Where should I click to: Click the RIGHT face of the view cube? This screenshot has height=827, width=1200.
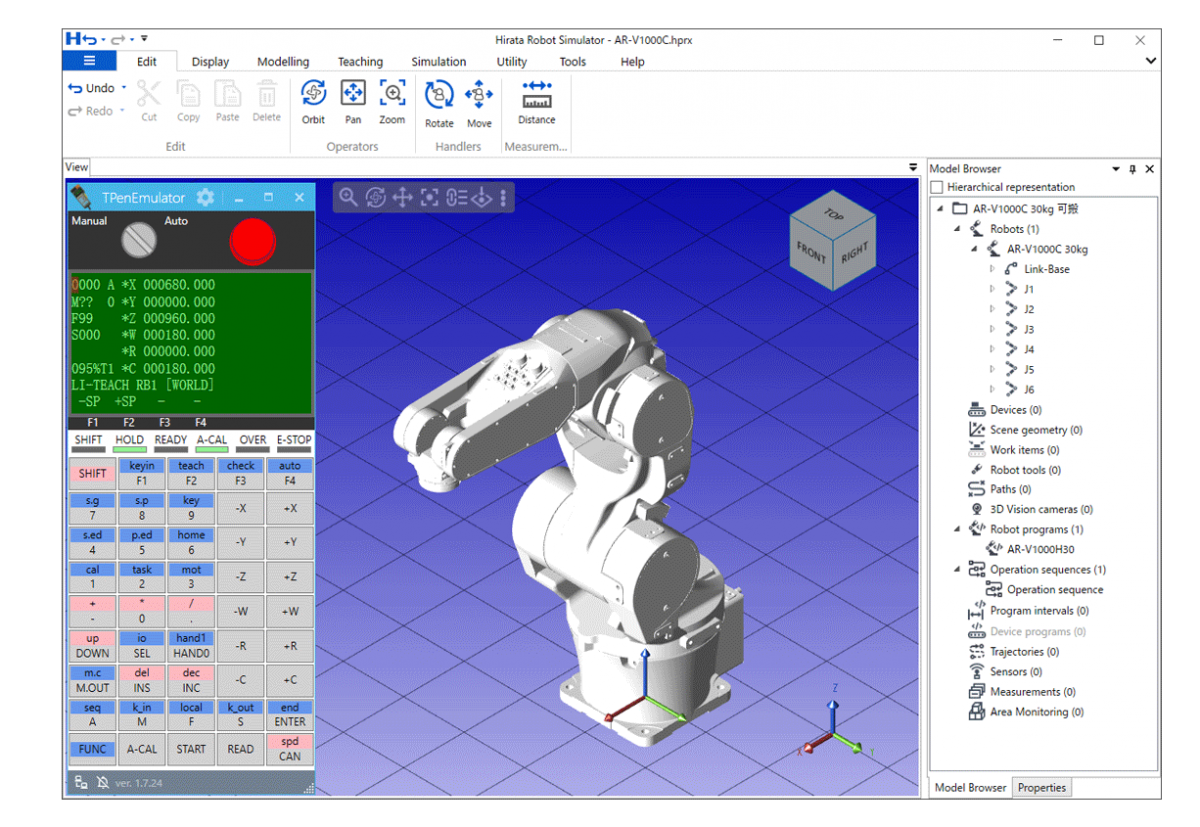[x=853, y=253]
